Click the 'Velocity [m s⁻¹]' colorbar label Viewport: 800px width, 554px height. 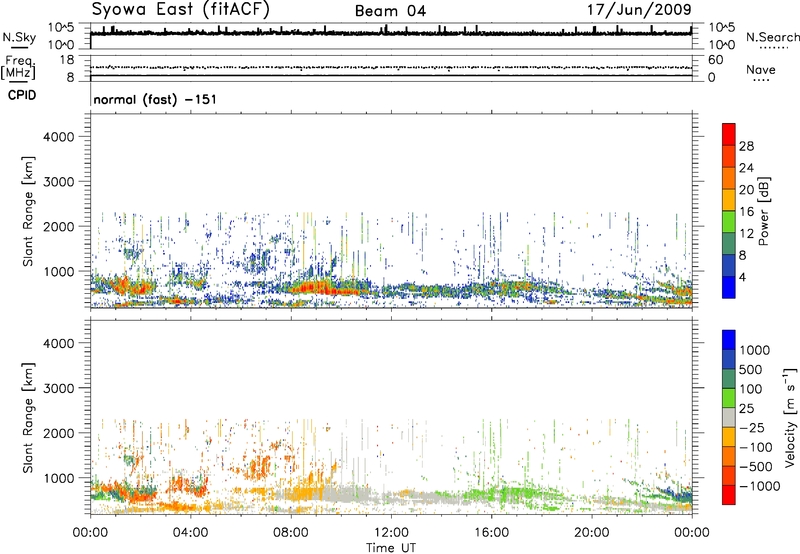(790, 417)
